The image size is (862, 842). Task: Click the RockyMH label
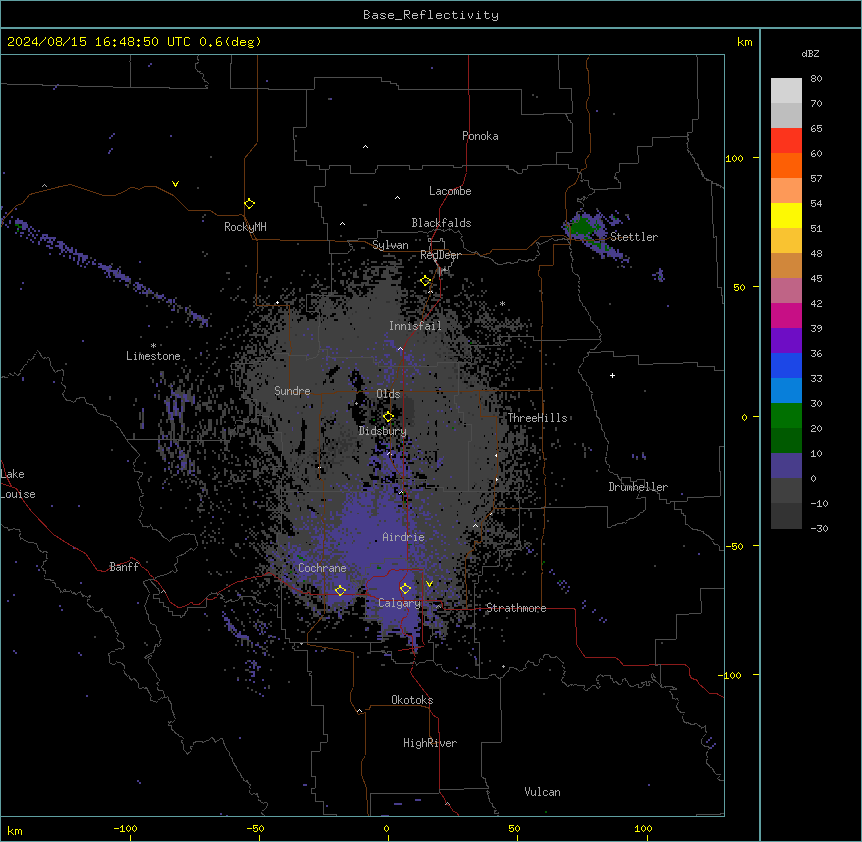(x=245, y=227)
